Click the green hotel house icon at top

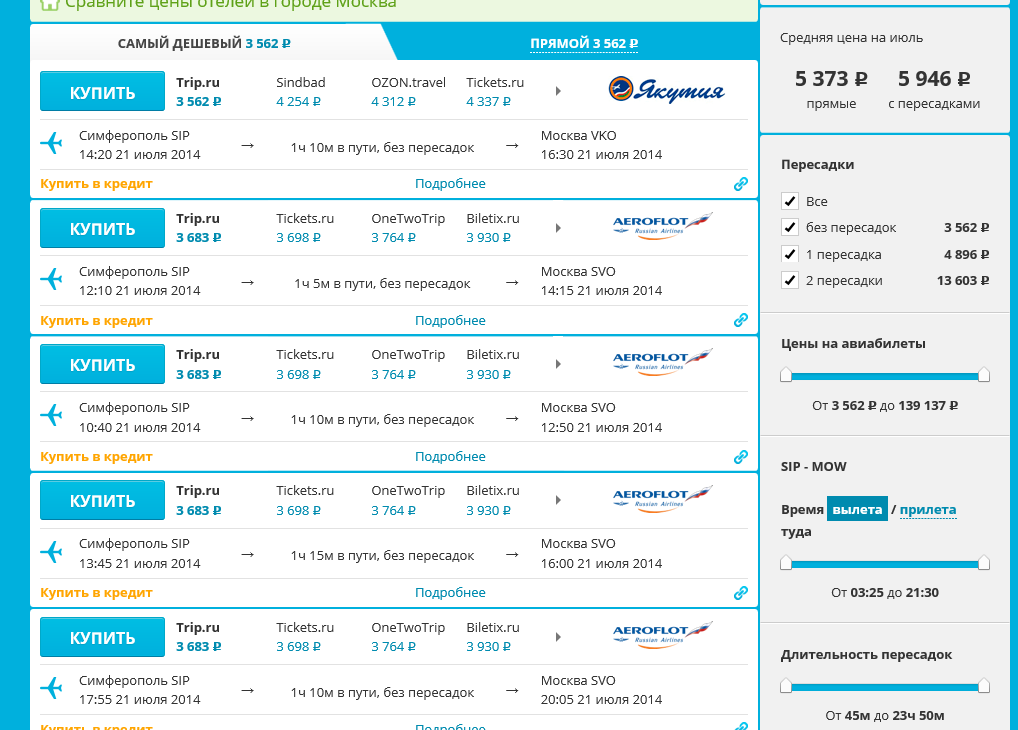[49, 4]
